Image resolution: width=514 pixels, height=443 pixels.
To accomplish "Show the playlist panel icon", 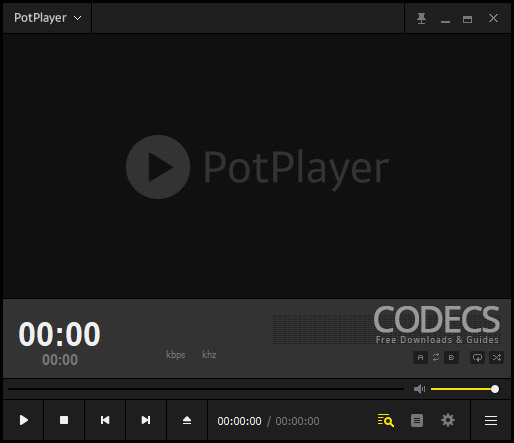I will (417, 420).
